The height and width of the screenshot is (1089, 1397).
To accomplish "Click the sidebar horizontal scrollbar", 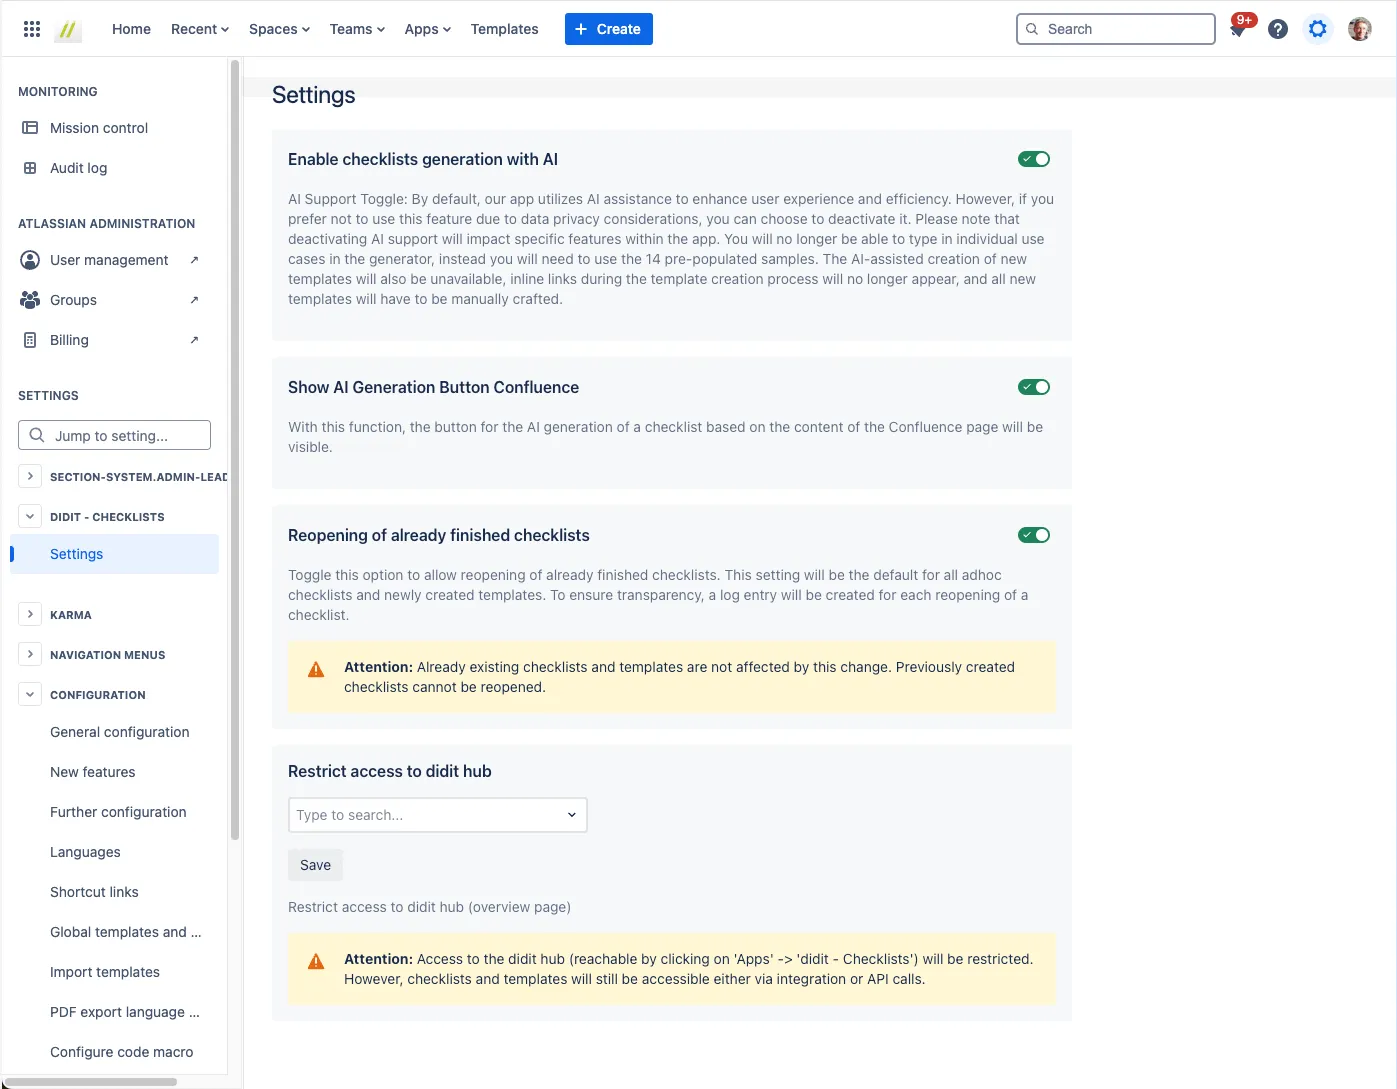I will 90,1081.
